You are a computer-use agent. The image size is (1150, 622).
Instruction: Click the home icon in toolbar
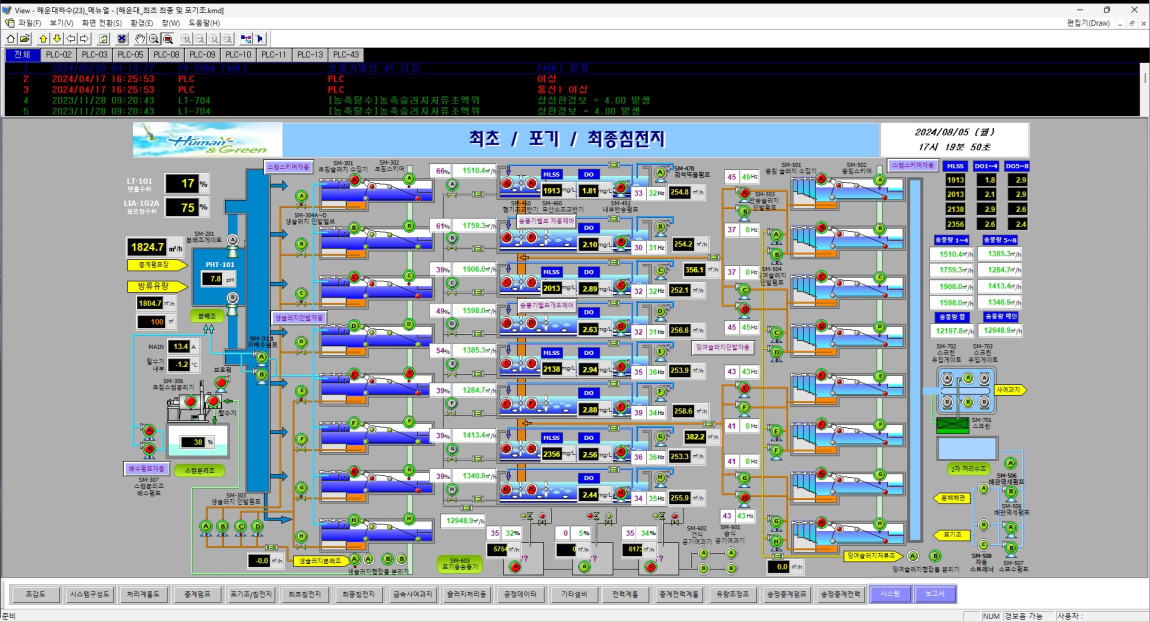[11, 38]
